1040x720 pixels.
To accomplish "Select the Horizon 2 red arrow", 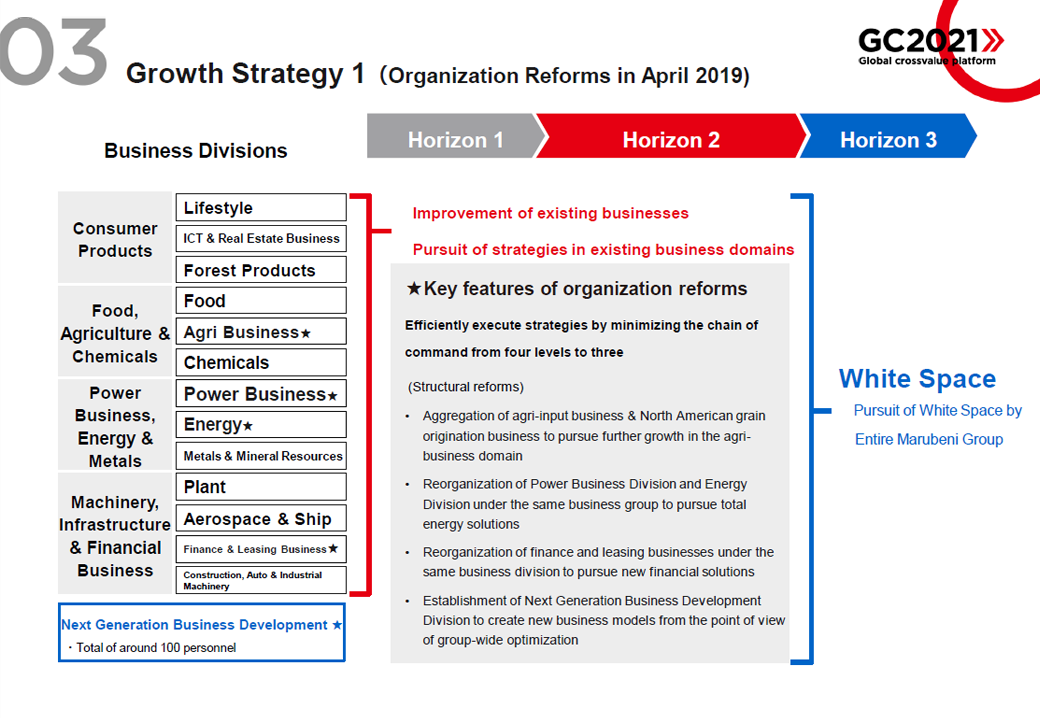I will [670, 140].
